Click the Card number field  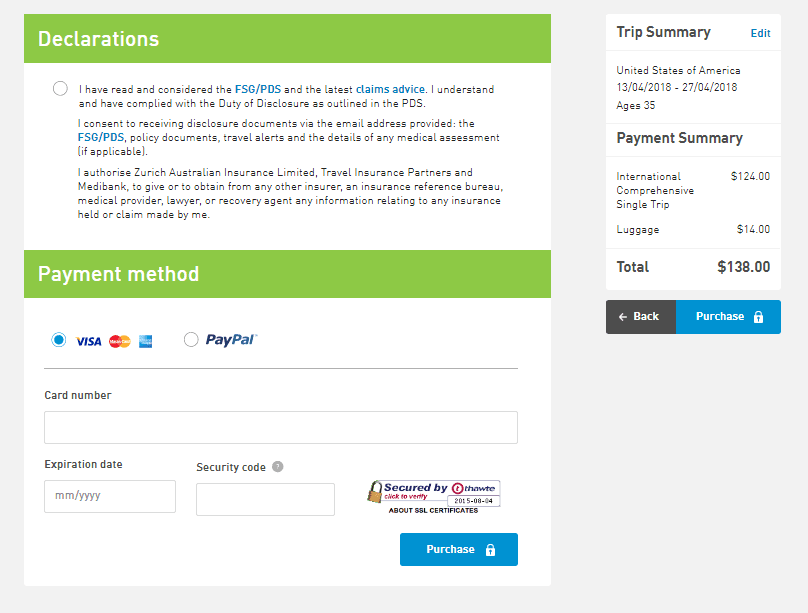[281, 427]
